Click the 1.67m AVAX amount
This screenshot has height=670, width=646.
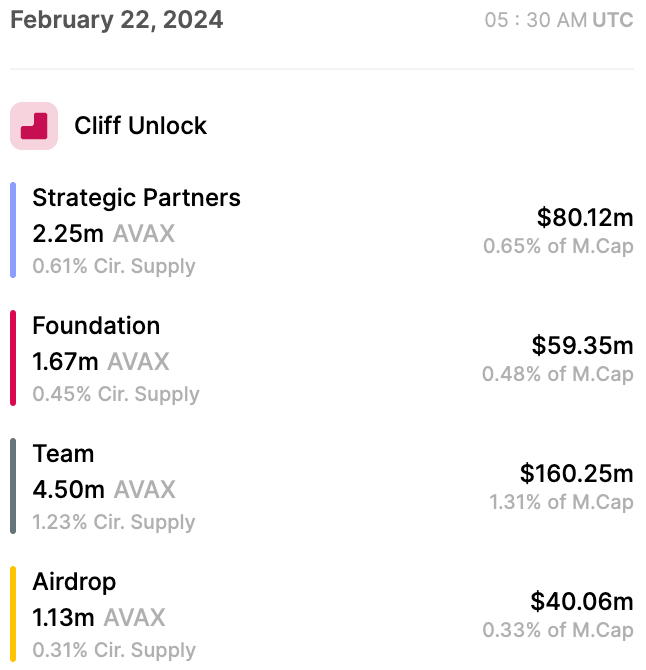point(101,361)
